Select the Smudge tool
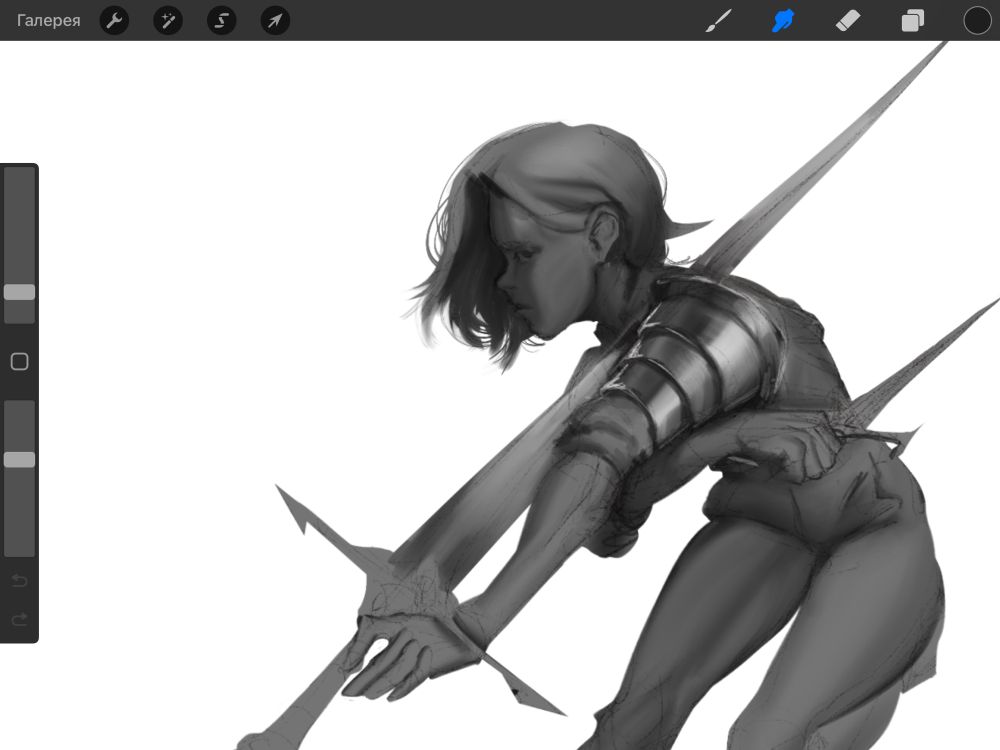Screen dimensions: 1000x750 point(783,20)
